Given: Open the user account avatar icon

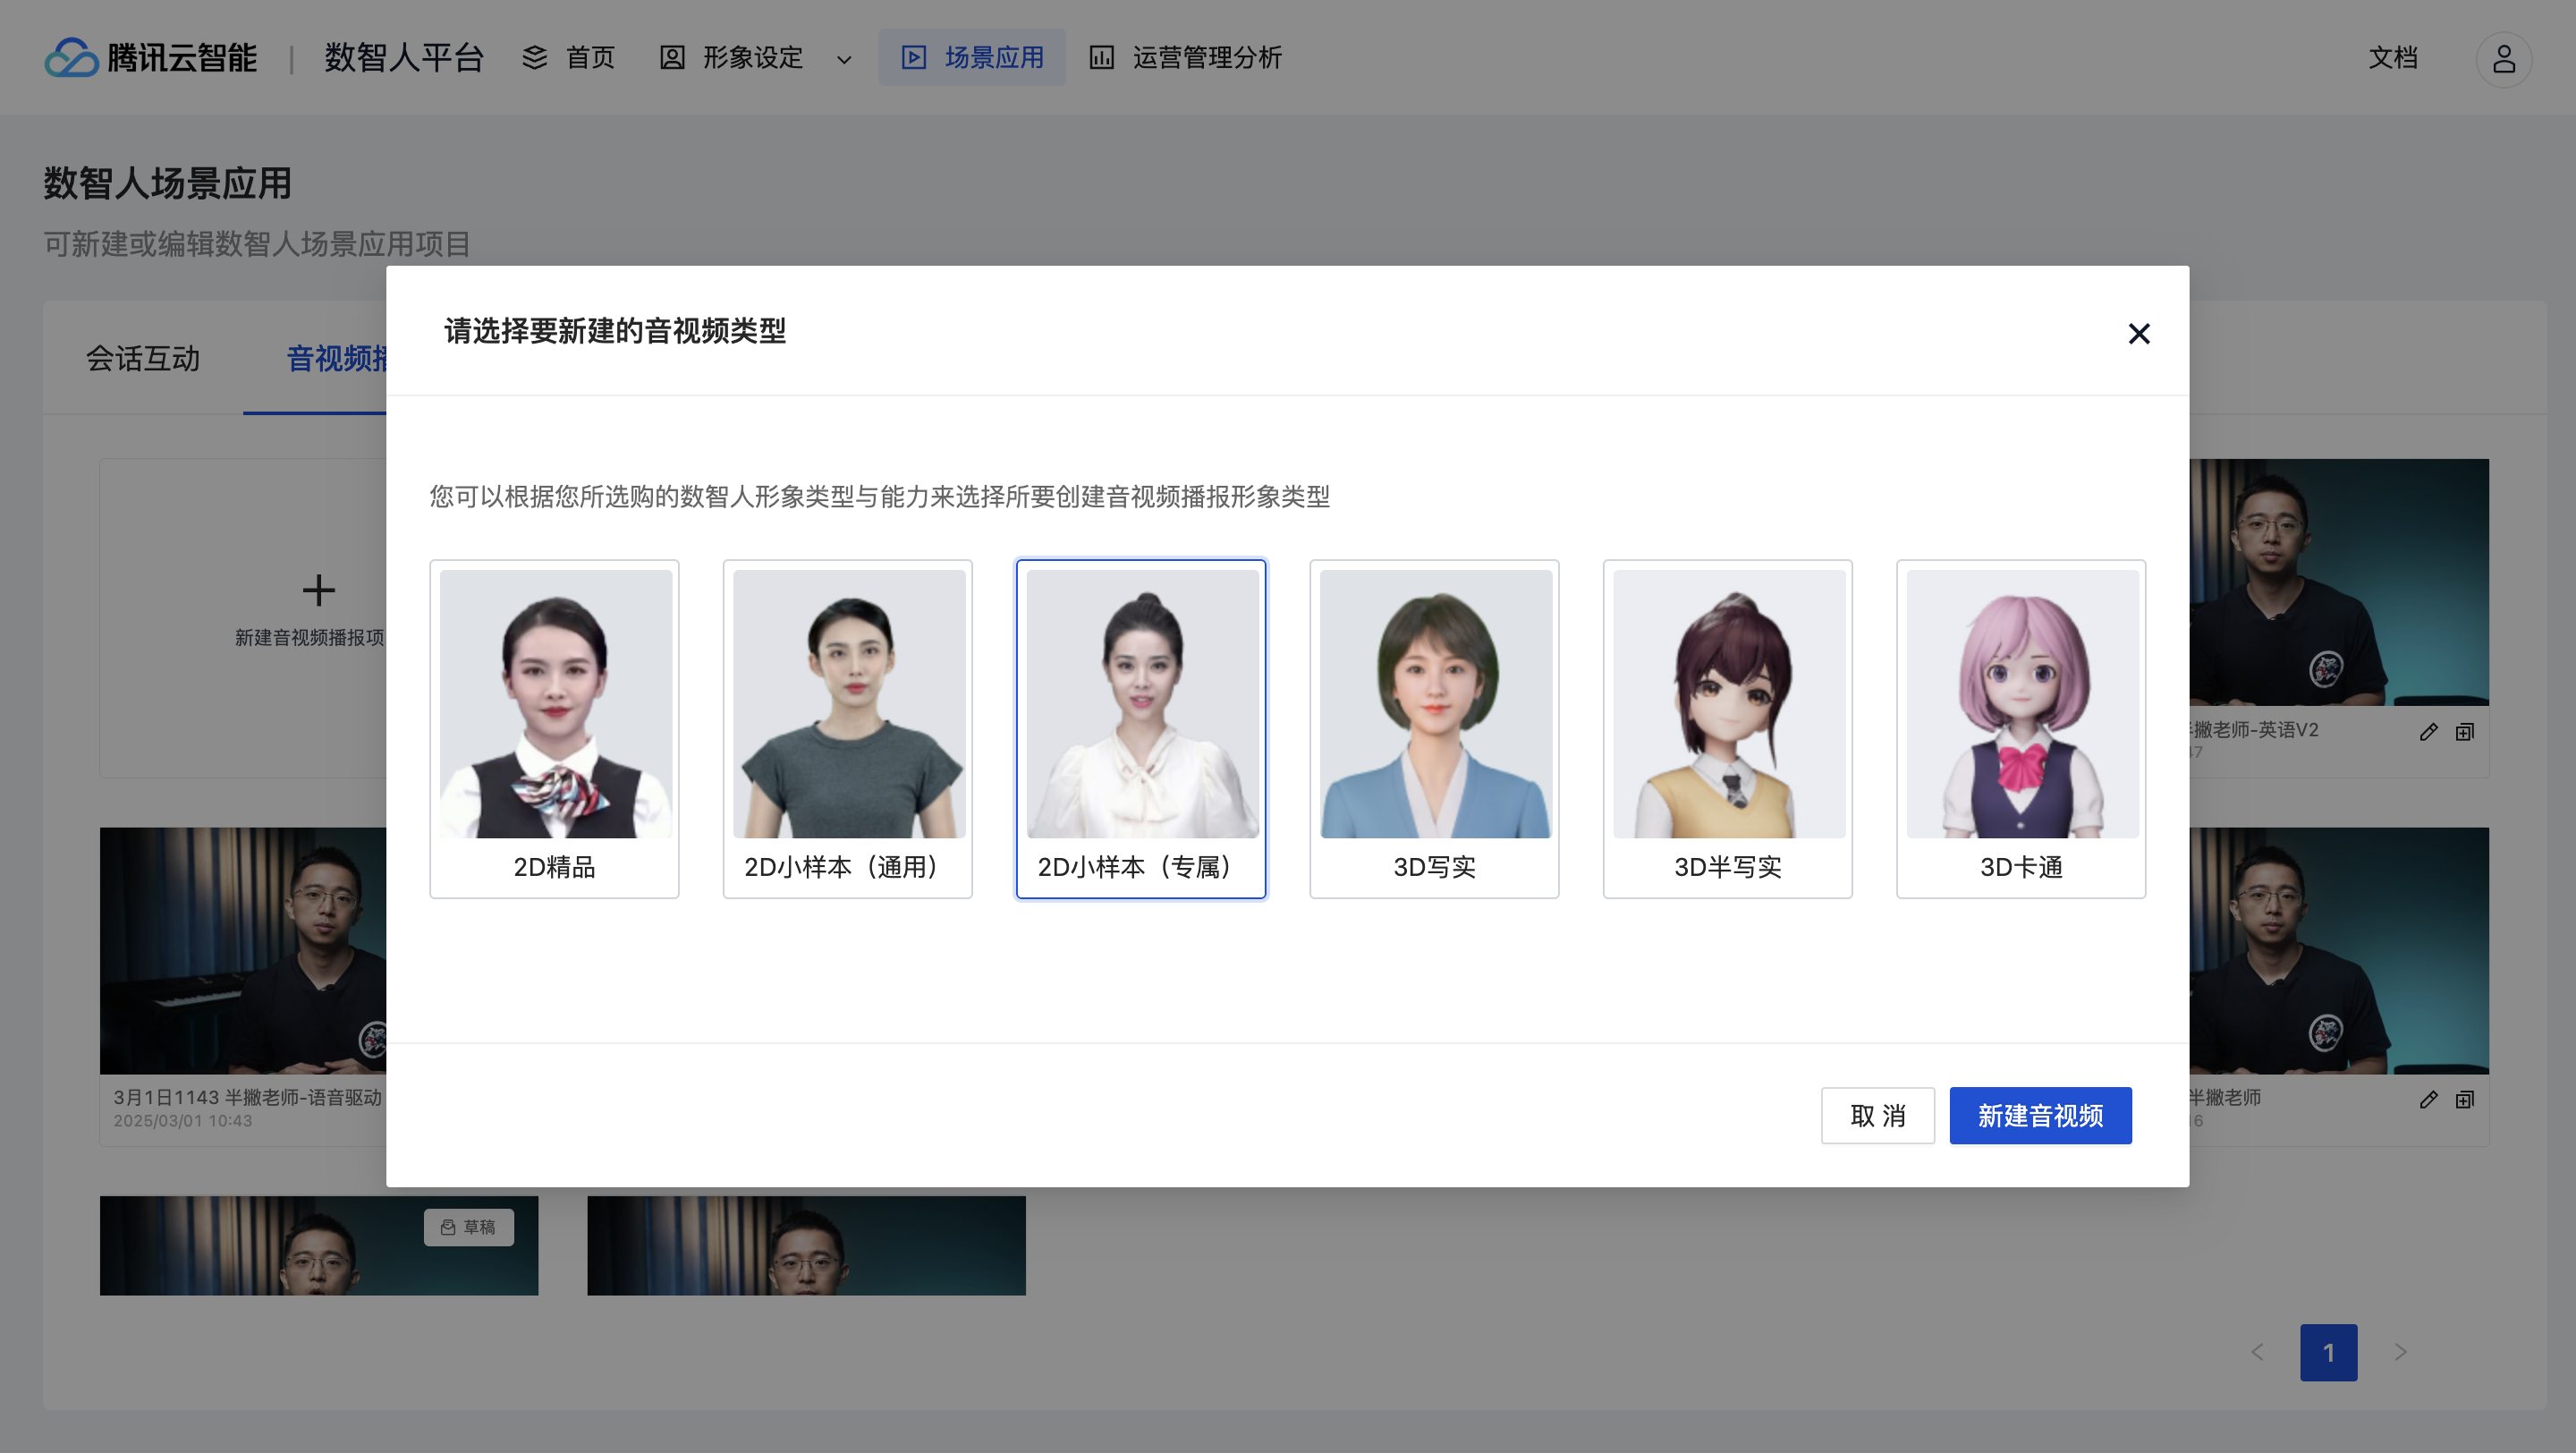Looking at the screenshot, I should 2503,59.
